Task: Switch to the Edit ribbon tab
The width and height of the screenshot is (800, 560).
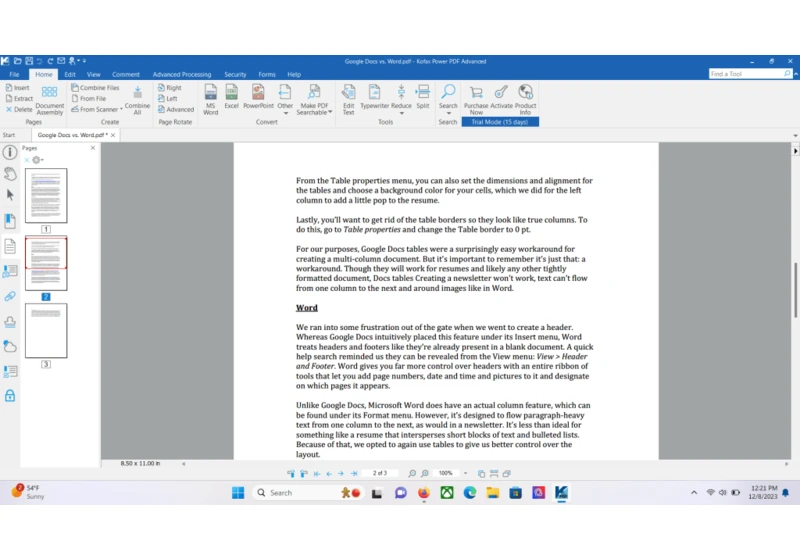Action: 70,74
